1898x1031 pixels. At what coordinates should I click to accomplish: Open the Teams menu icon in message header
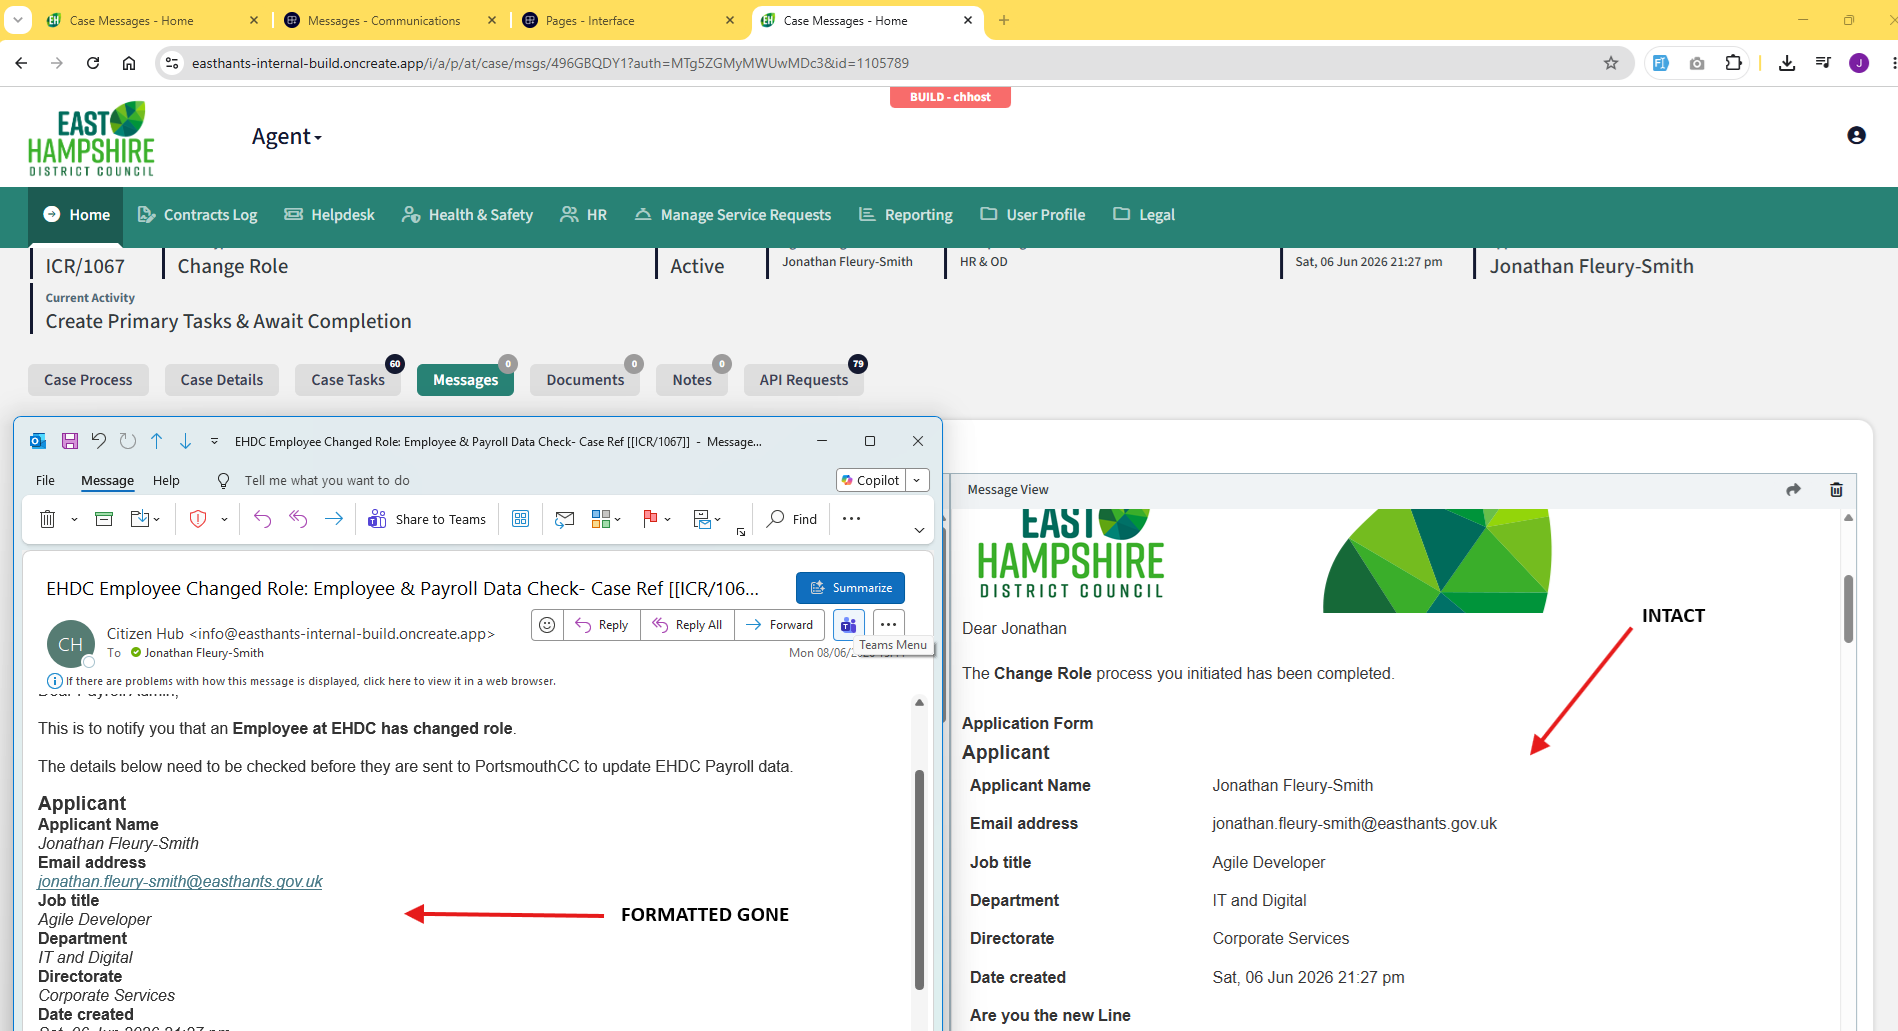click(848, 625)
